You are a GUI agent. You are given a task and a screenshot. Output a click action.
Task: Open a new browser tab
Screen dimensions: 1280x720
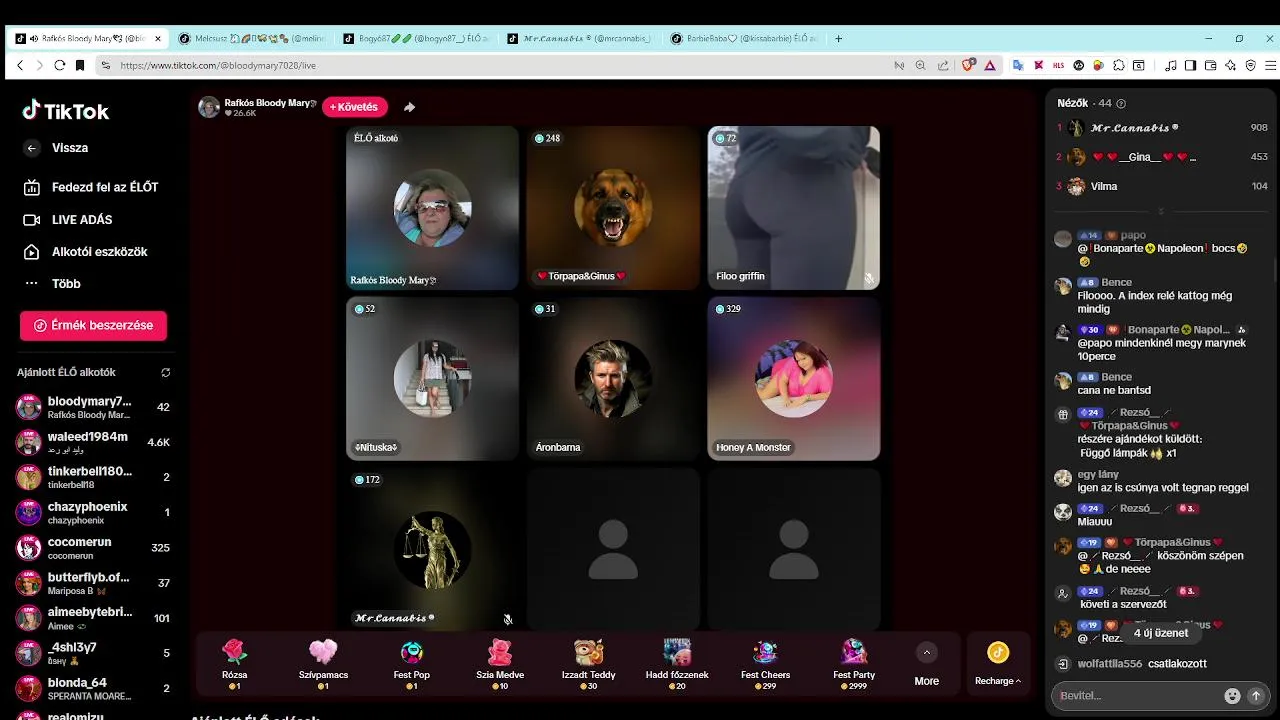[838, 39]
